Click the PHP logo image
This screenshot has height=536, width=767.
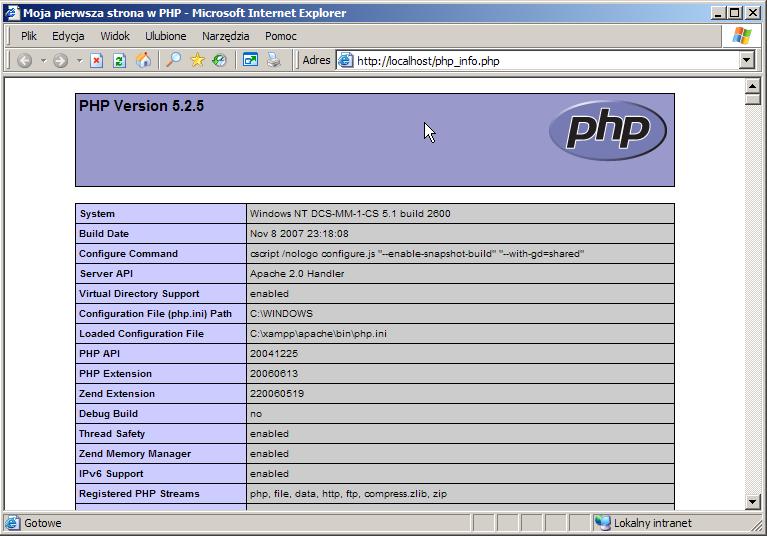point(608,130)
